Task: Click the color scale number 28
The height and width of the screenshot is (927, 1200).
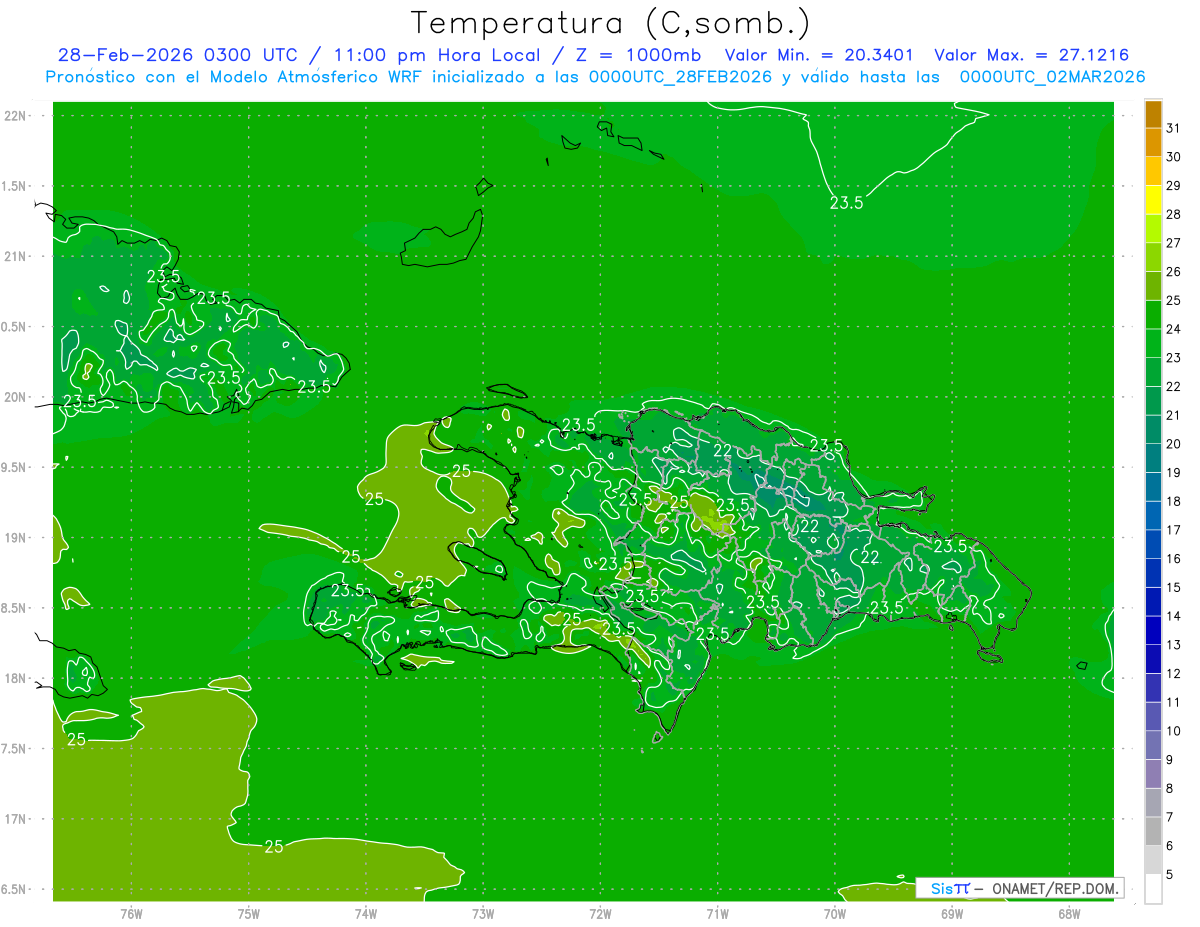Action: click(1173, 214)
